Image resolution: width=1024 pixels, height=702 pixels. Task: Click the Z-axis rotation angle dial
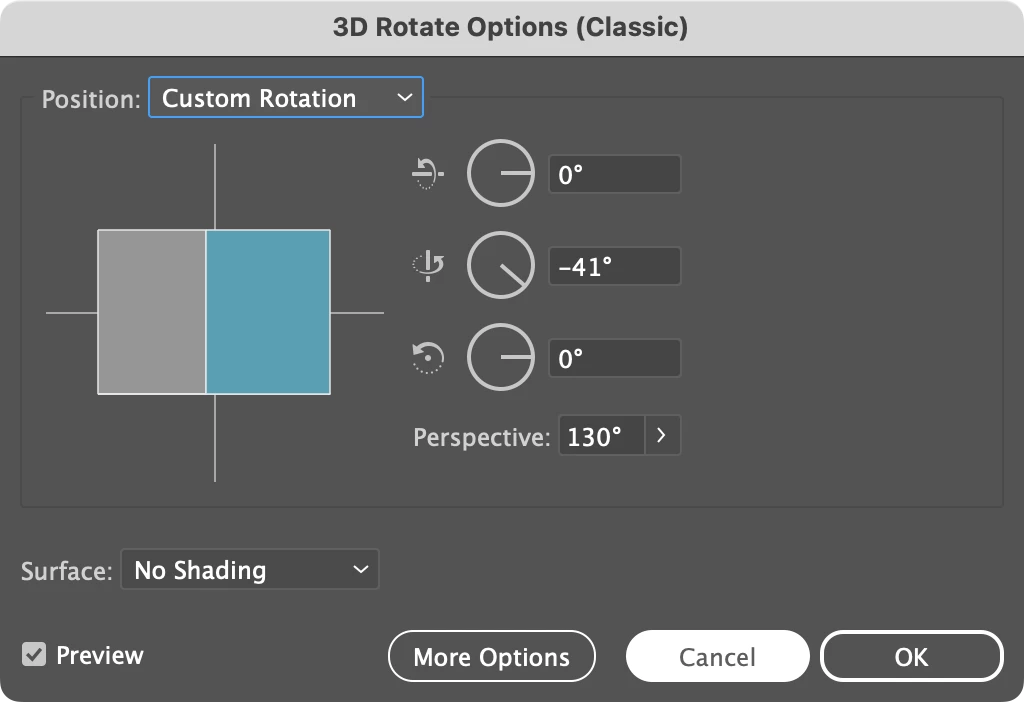[x=501, y=357]
